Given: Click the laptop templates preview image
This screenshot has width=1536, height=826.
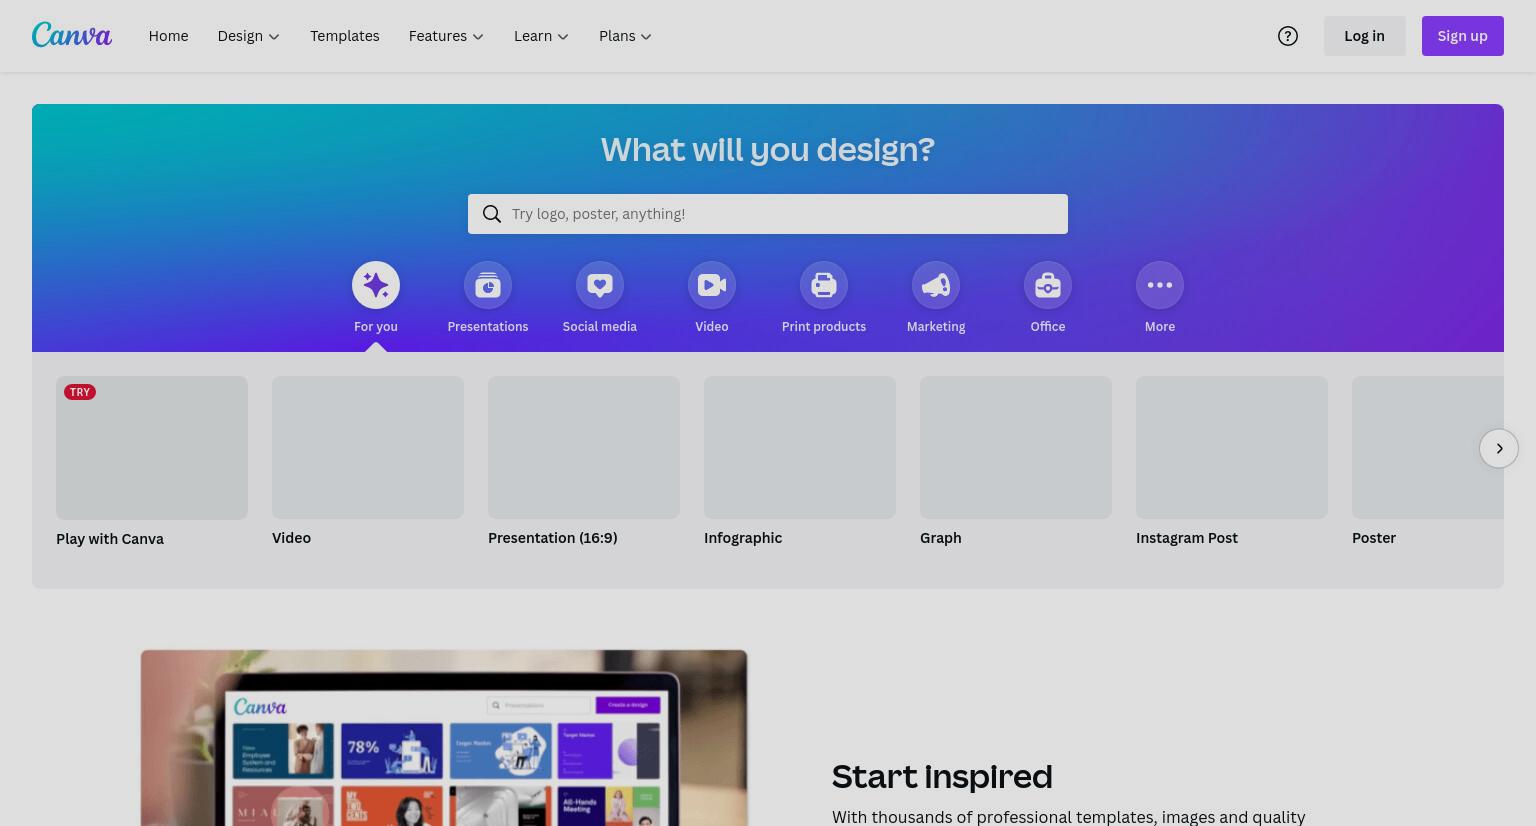Looking at the screenshot, I should (x=444, y=738).
